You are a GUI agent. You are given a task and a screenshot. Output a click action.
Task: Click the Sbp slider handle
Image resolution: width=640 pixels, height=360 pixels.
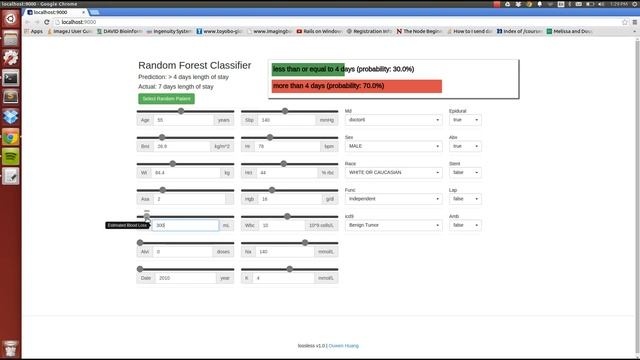coord(285,111)
